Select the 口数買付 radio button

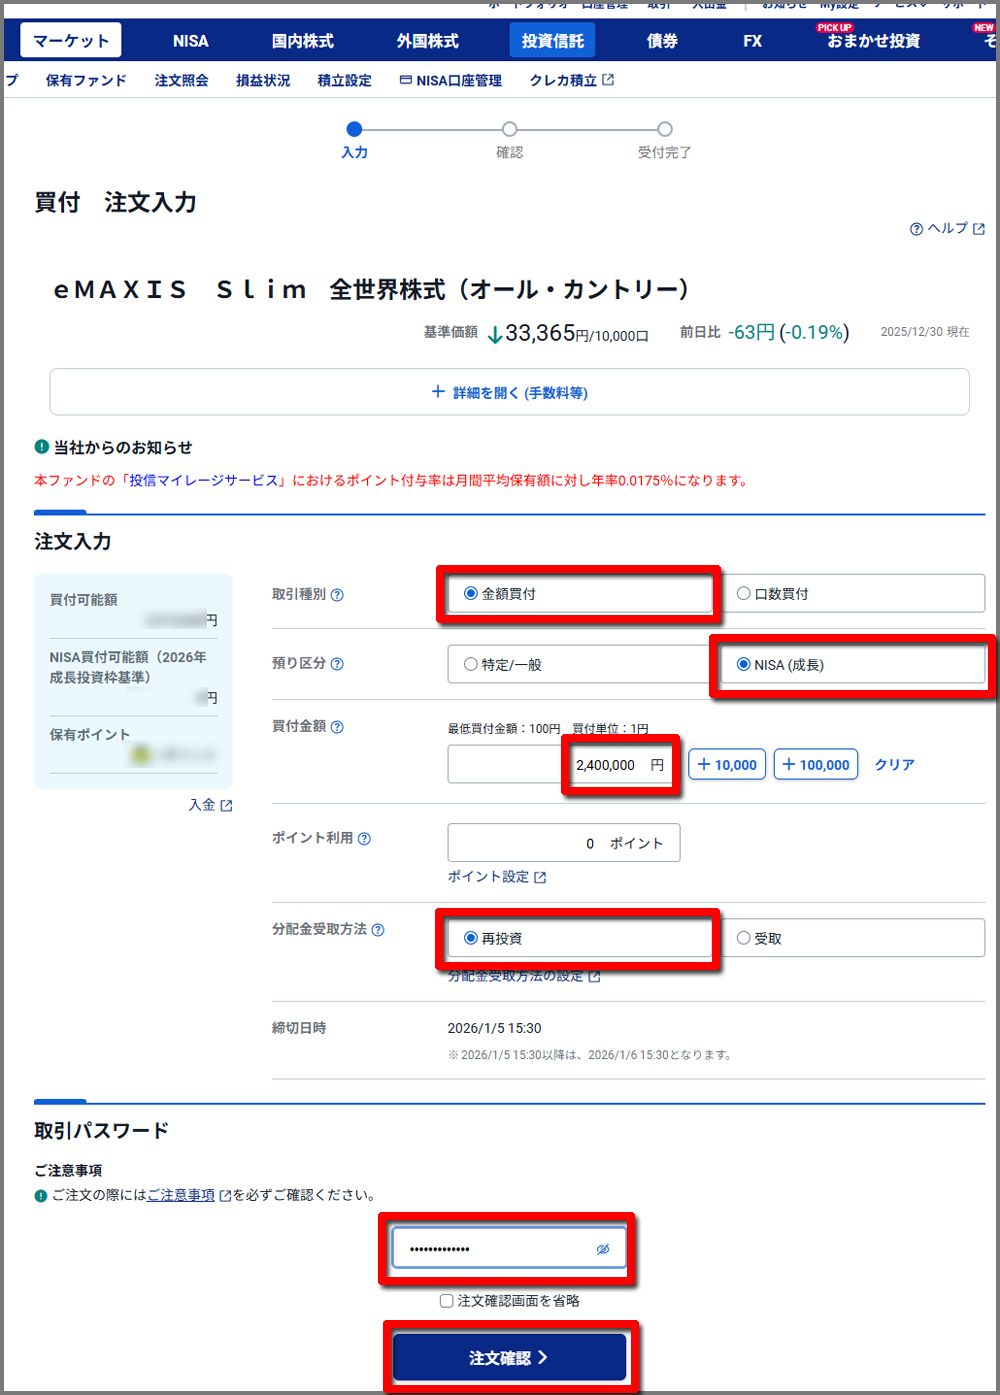tap(744, 593)
